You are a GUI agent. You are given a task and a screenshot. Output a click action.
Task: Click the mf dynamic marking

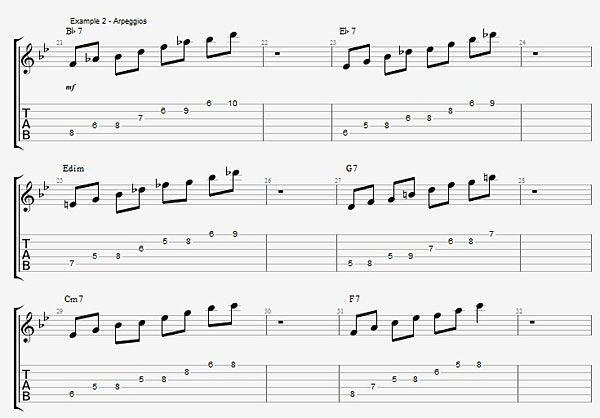70,88
